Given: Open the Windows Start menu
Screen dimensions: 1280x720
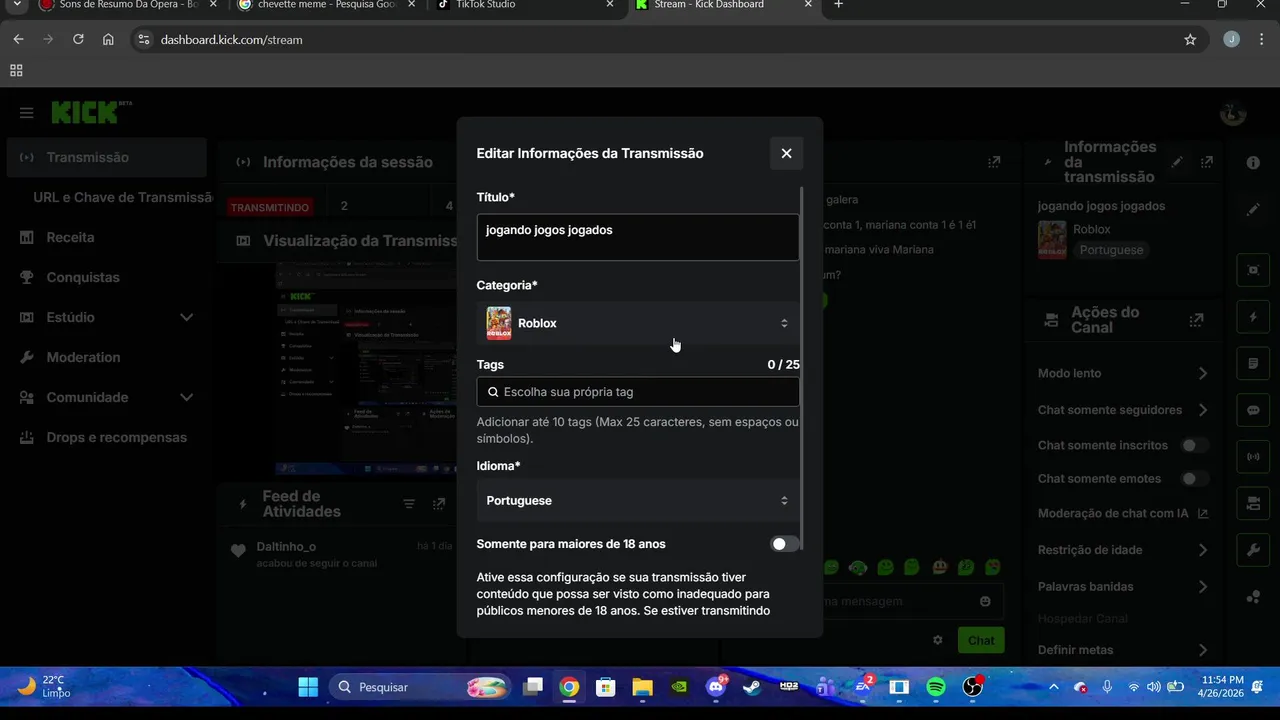Looking at the screenshot, I should pos(308,687).
